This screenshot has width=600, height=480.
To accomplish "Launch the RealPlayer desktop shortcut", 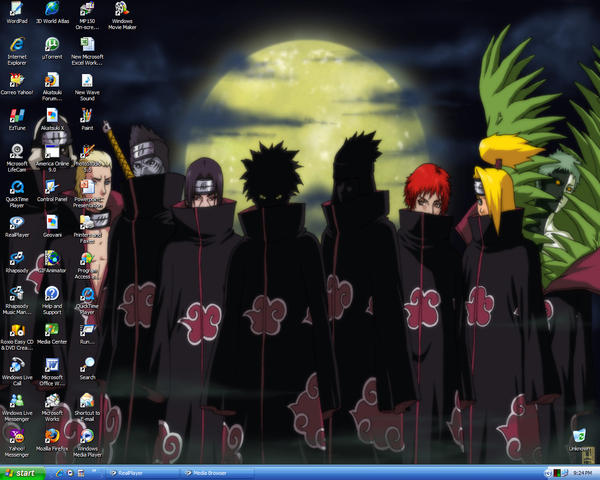I will pyautogui.click(x=17, y=226).
